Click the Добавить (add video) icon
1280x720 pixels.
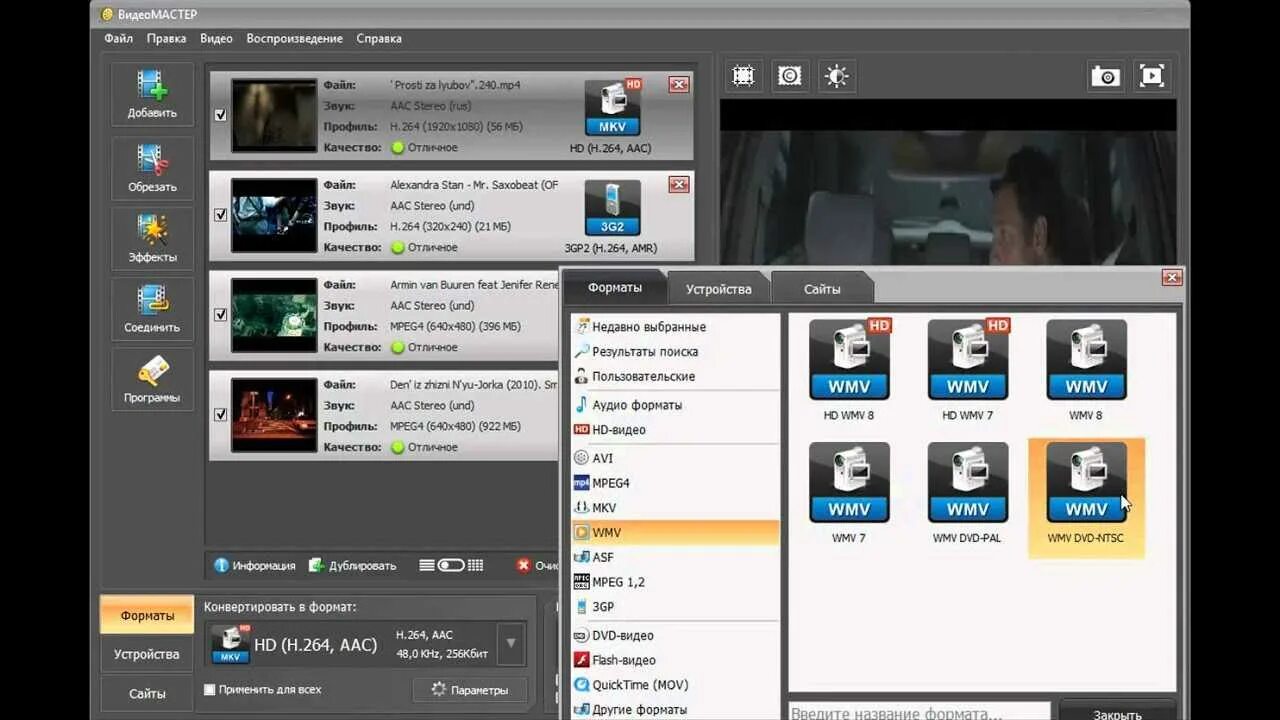[152, 94]
